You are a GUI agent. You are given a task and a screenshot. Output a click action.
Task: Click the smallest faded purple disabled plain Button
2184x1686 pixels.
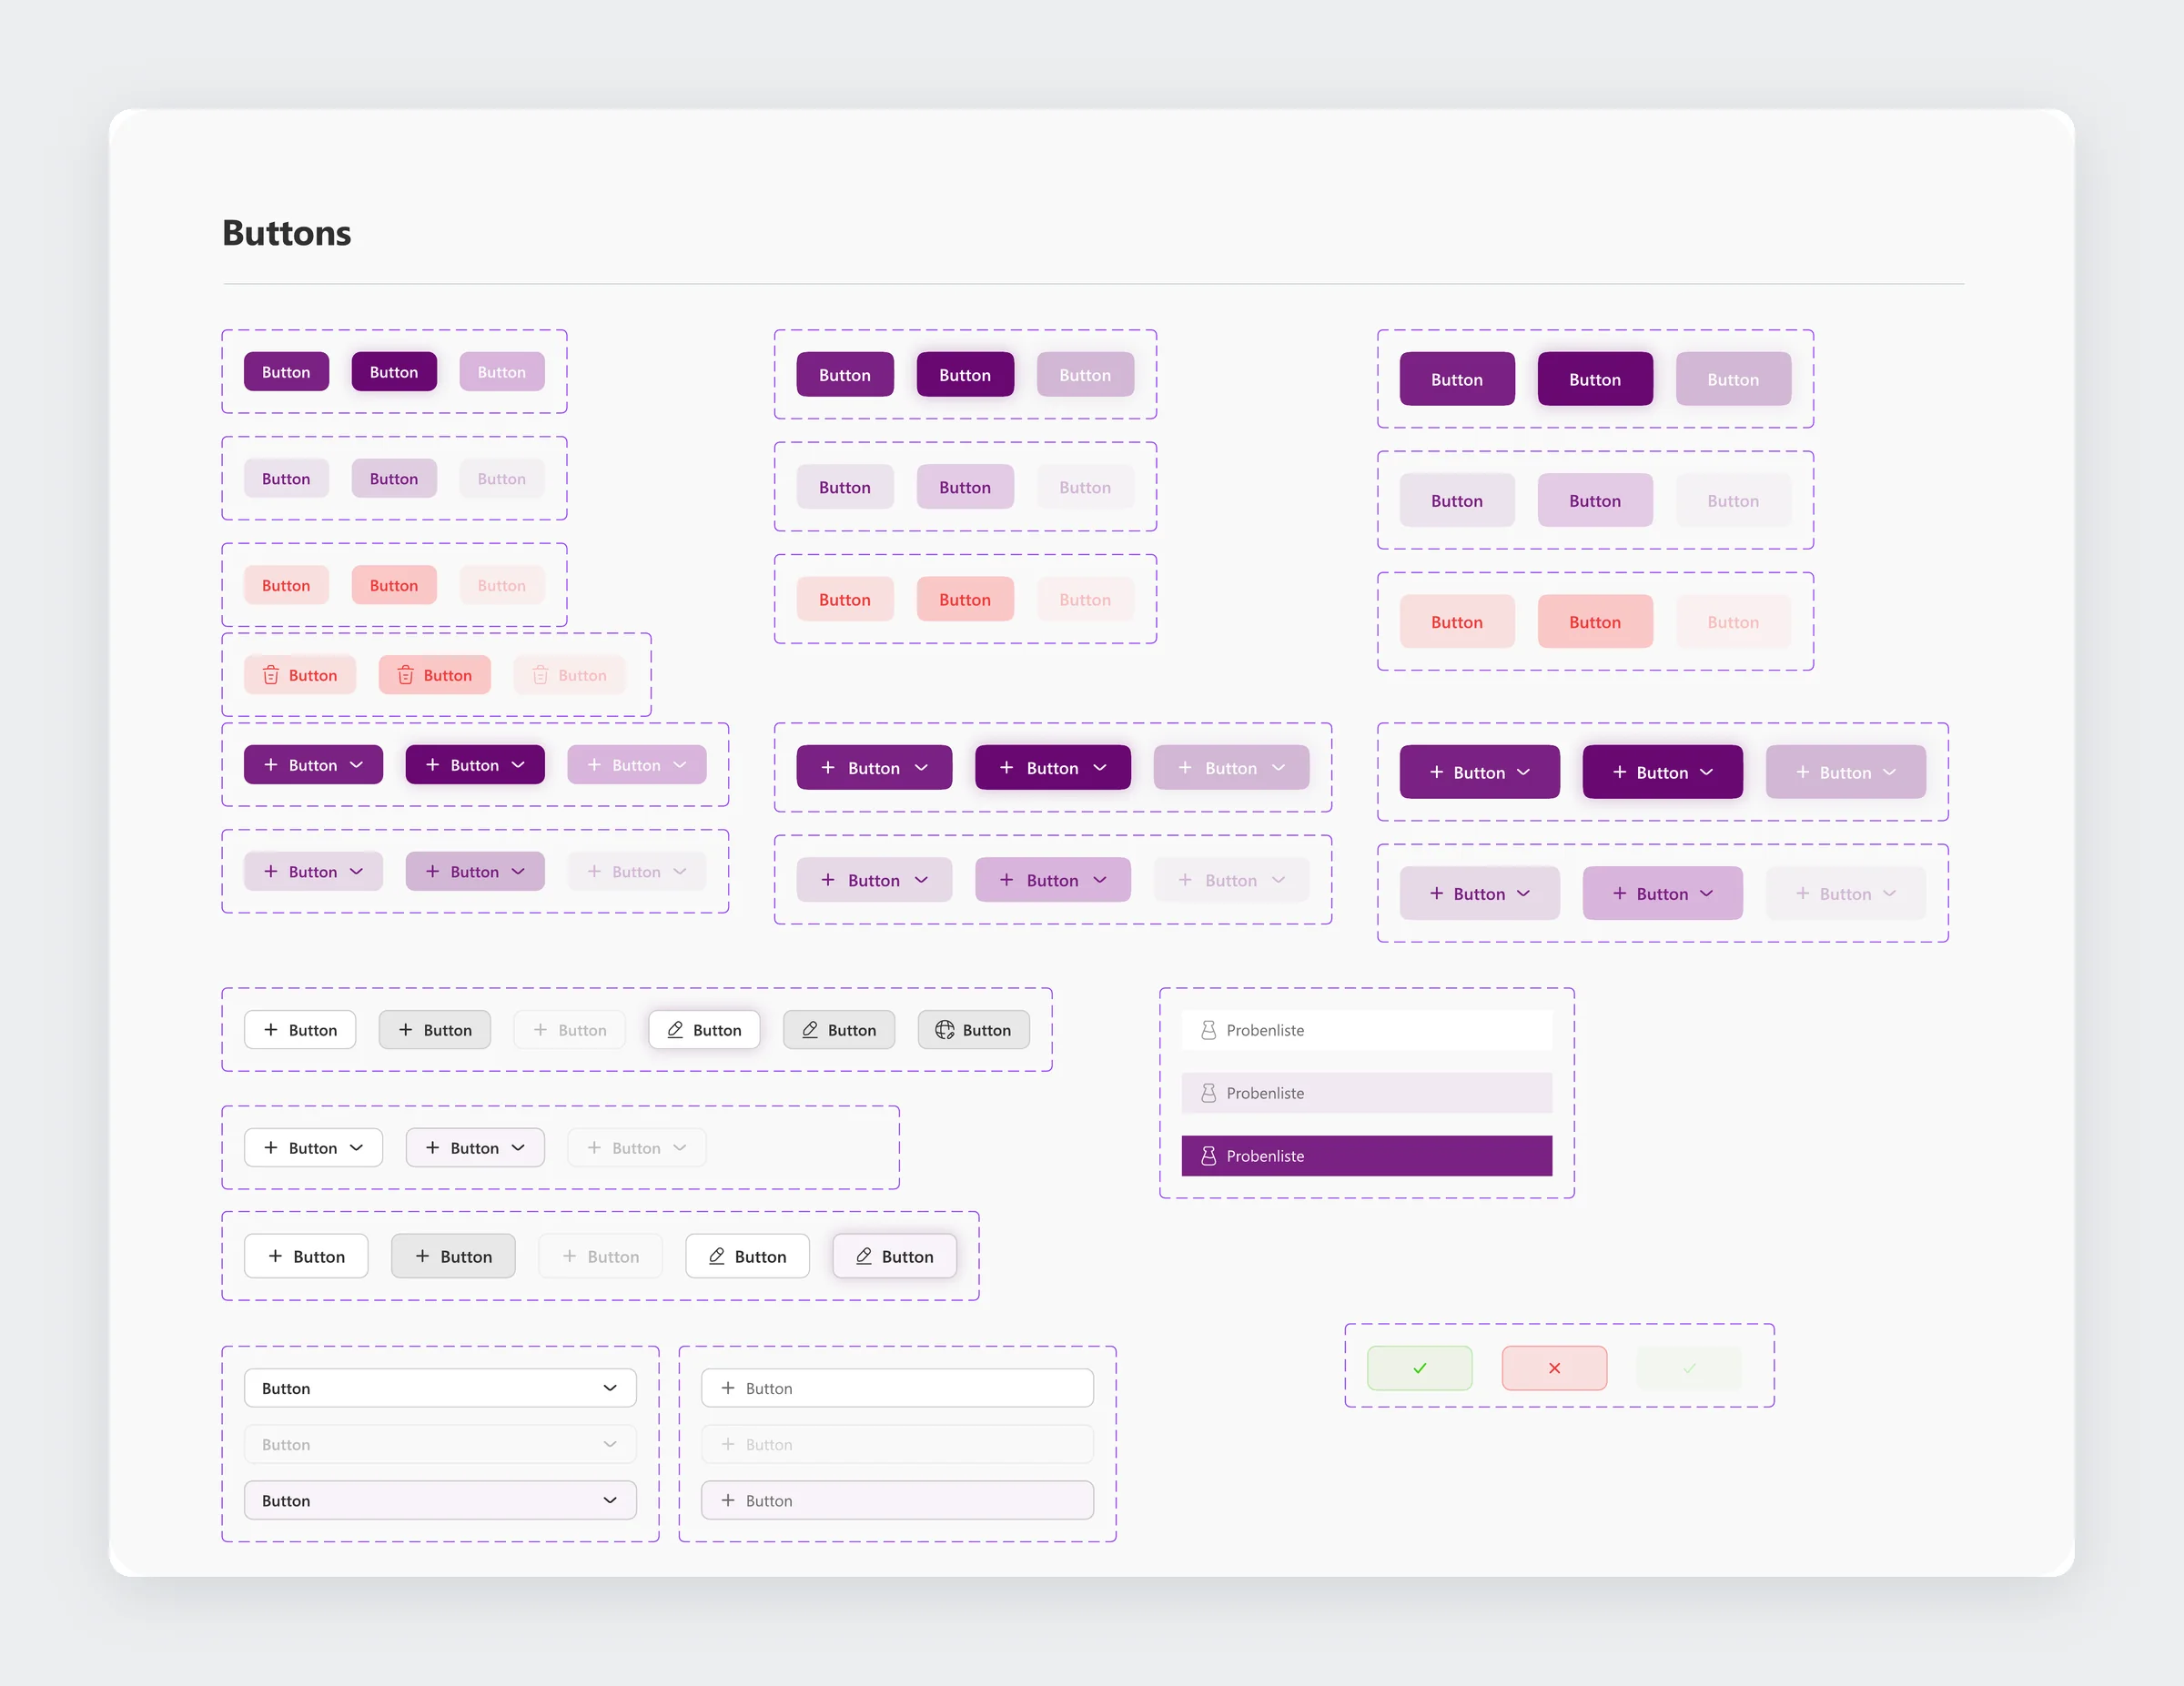pos(502,372)
